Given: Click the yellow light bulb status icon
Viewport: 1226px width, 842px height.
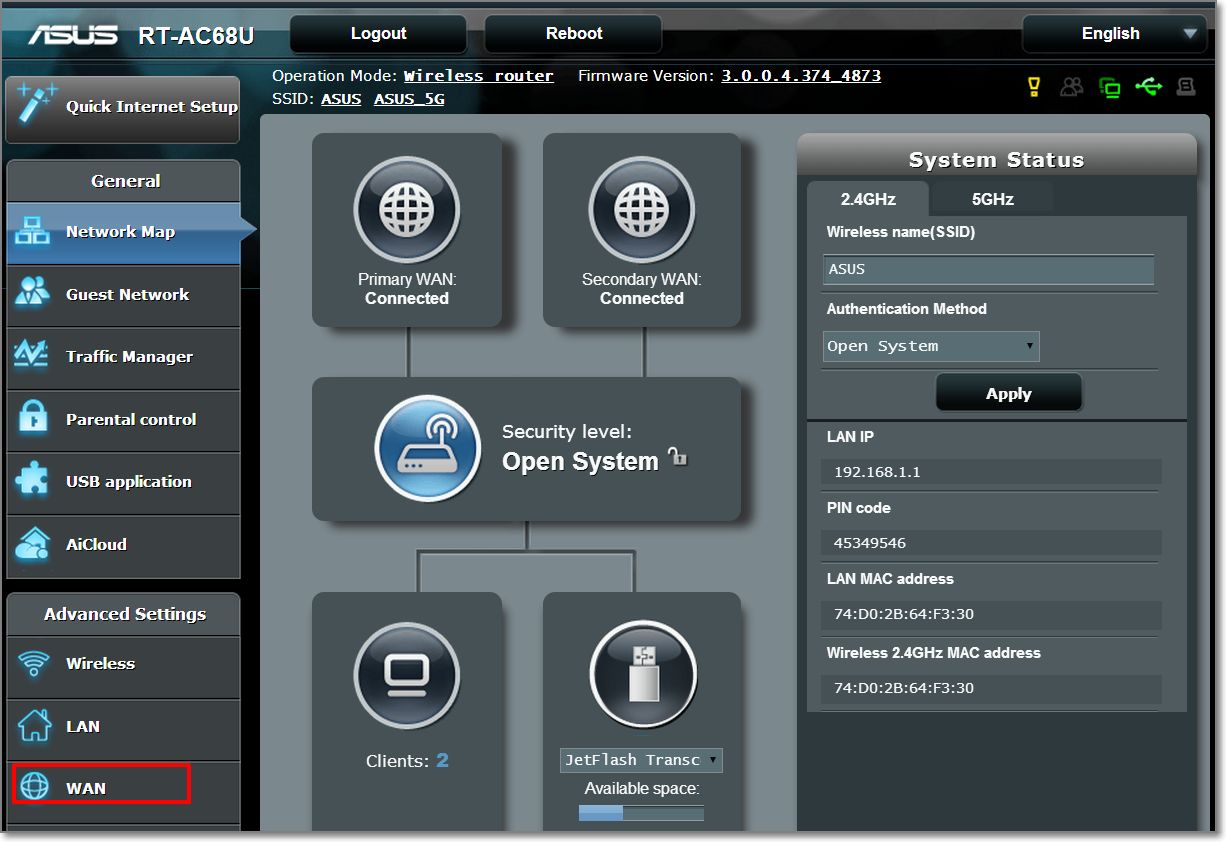Looking at the screenshot, I should pos(1035,87).
